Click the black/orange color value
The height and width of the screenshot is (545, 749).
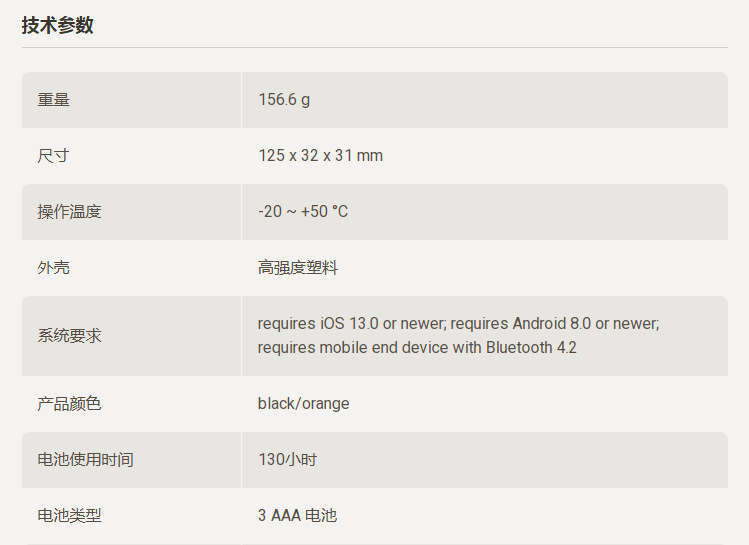tap(304, 404)
